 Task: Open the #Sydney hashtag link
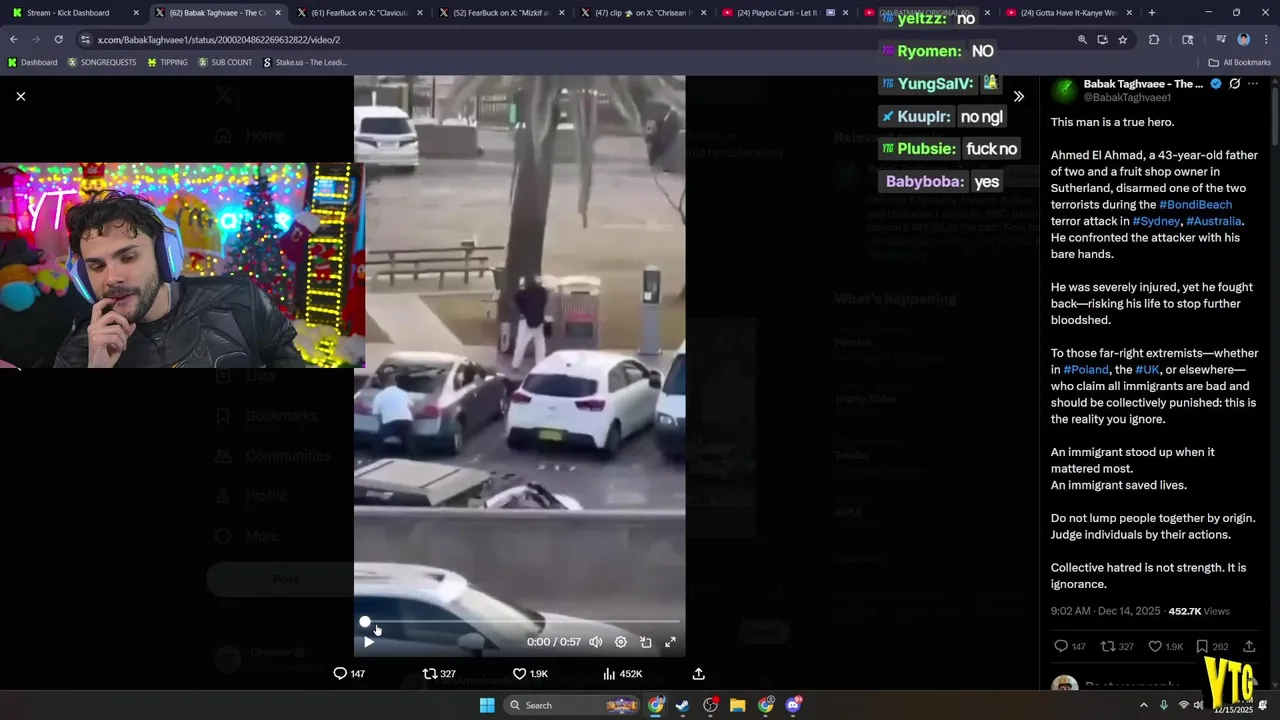1156,221
